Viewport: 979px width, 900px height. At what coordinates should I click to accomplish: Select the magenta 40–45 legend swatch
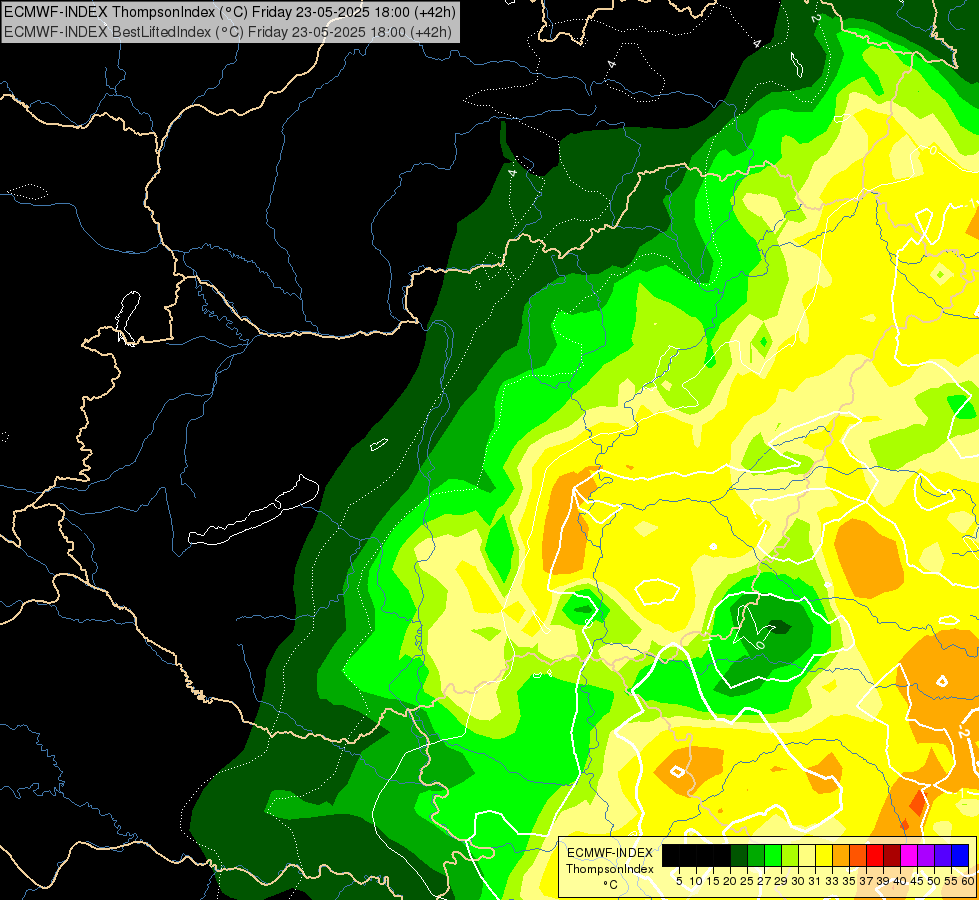(908, 855)
